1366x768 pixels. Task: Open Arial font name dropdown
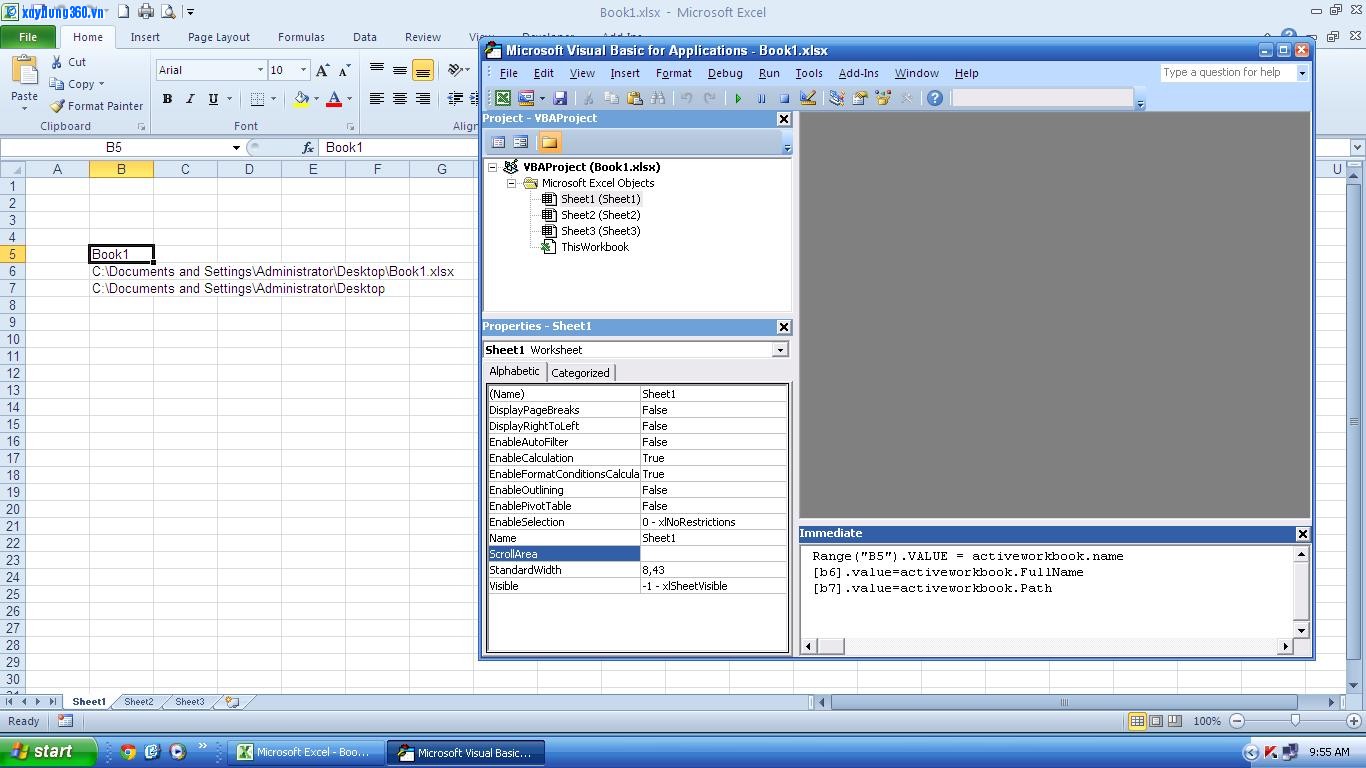pos(260,70)
